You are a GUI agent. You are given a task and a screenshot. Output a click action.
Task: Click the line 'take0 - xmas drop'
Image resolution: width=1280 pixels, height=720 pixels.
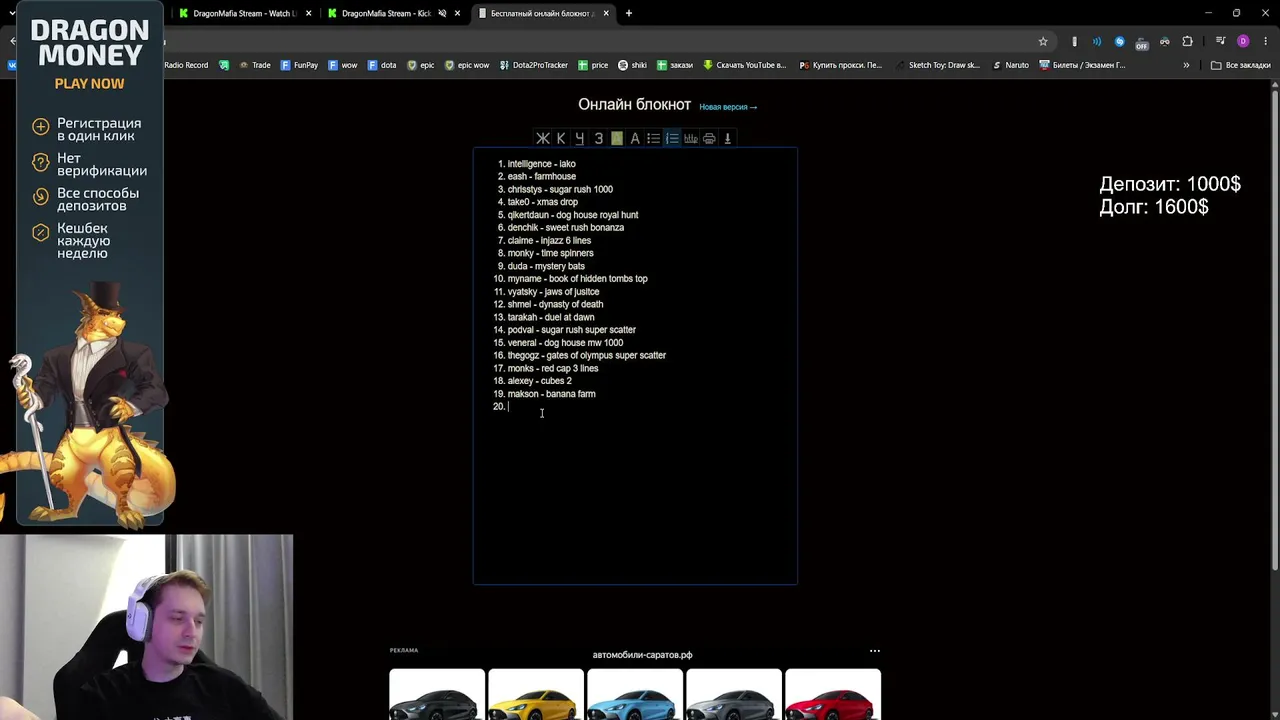(x=542, y=202)
